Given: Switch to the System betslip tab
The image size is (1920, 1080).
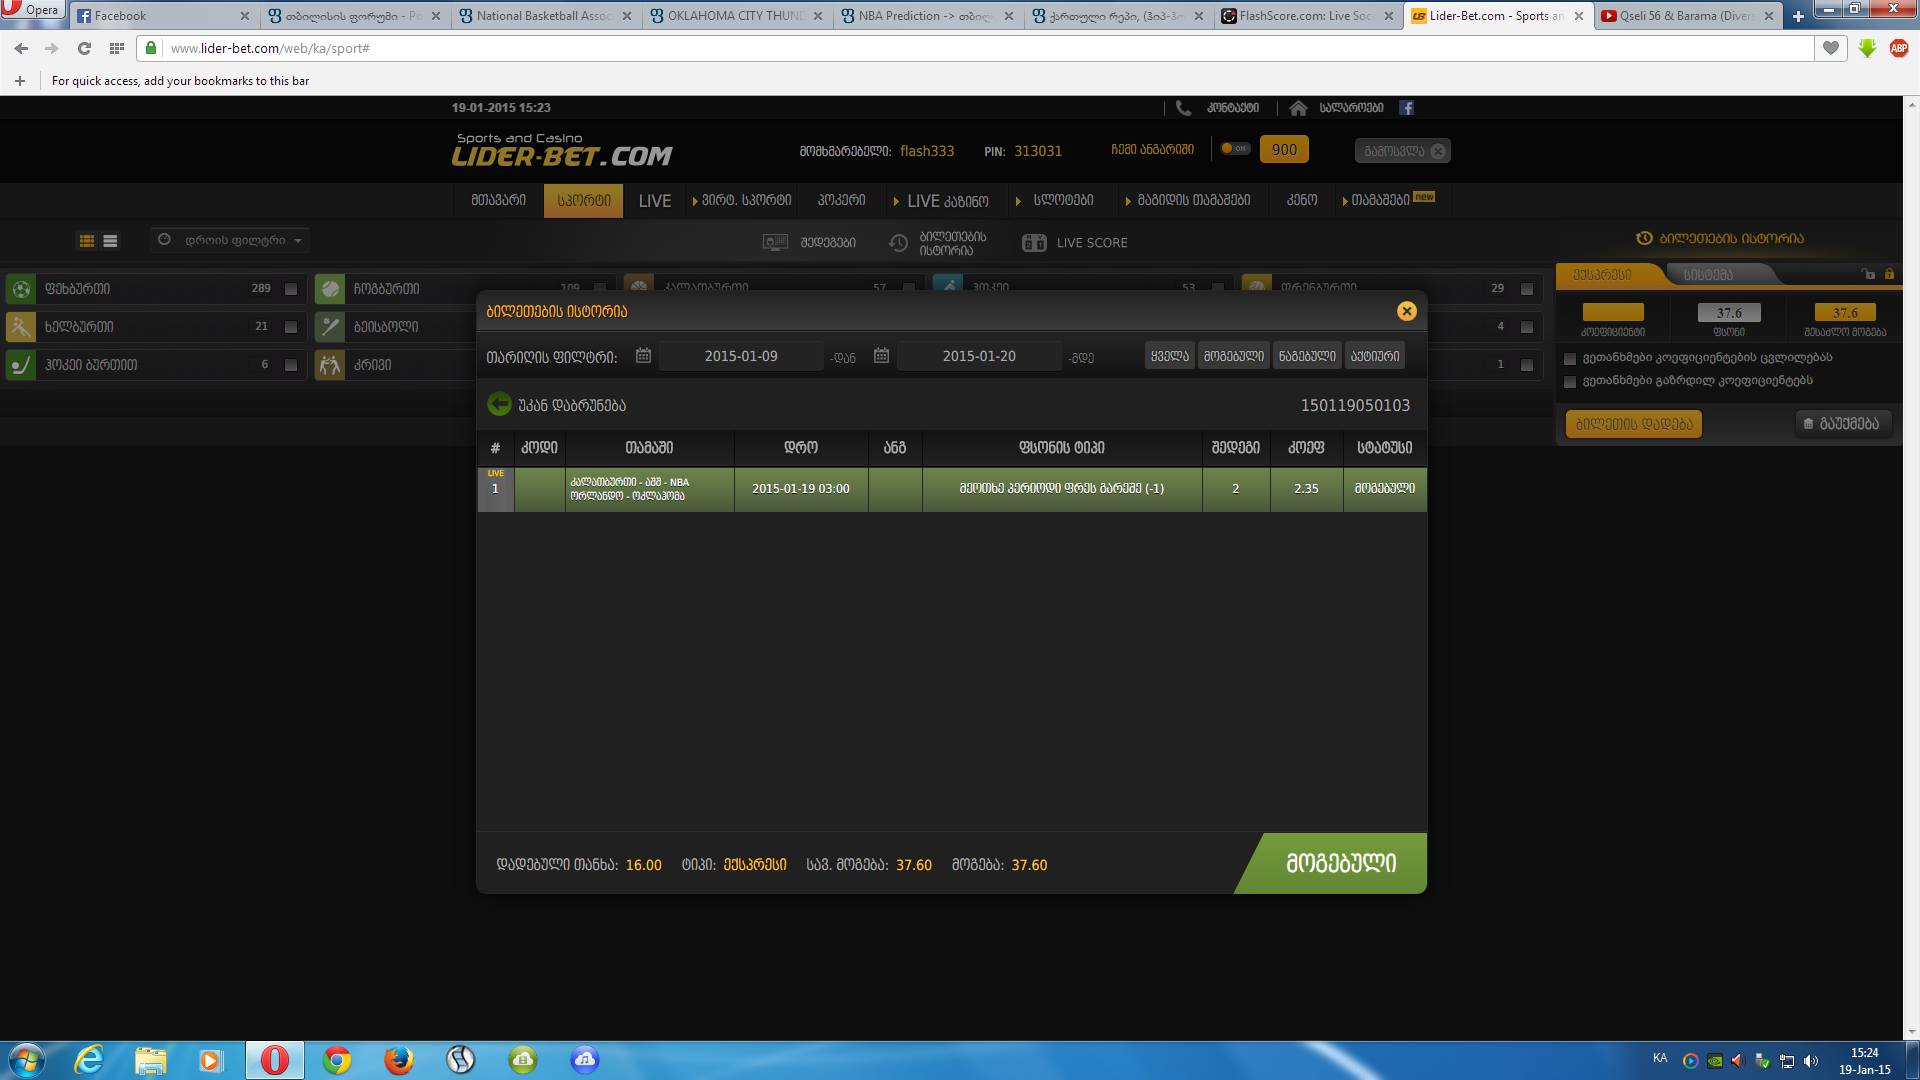Looking at the screenshot, I should pyautogui.click(x=1707, y=274).
